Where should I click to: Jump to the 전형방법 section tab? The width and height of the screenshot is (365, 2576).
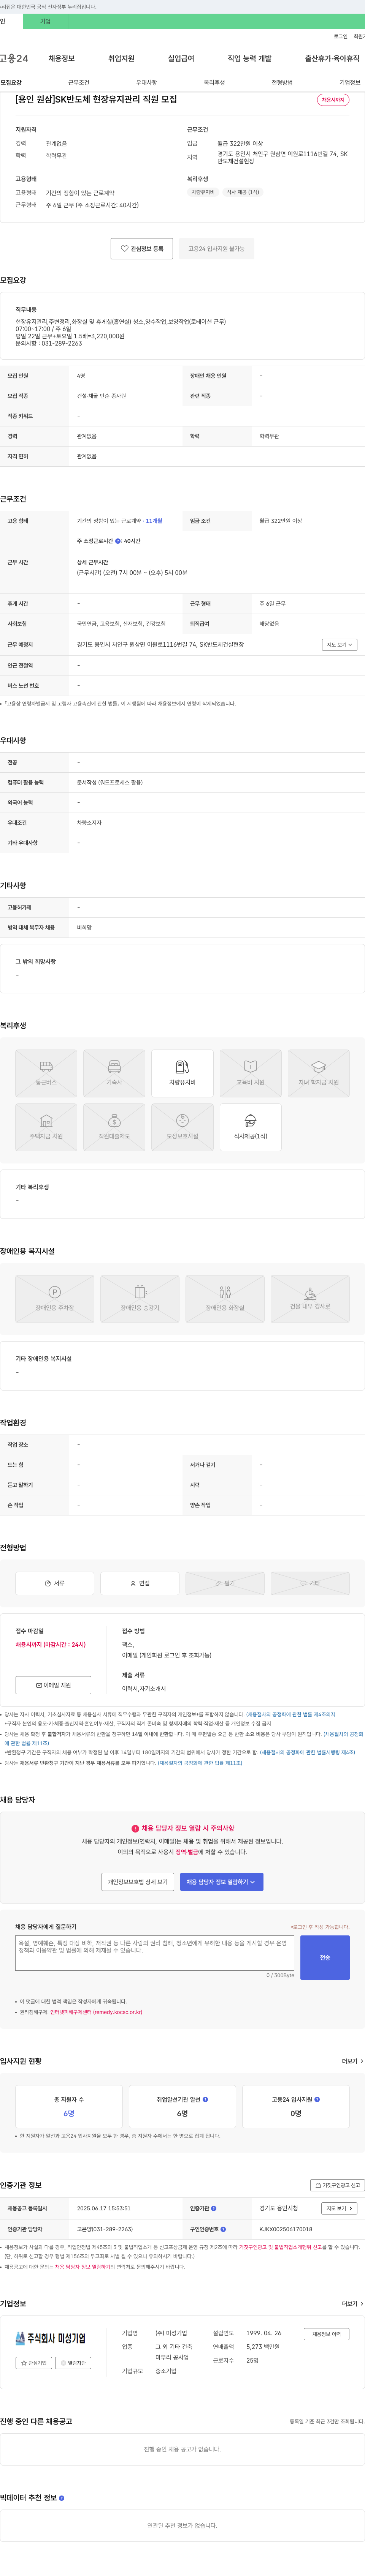(x=282, y=83)
